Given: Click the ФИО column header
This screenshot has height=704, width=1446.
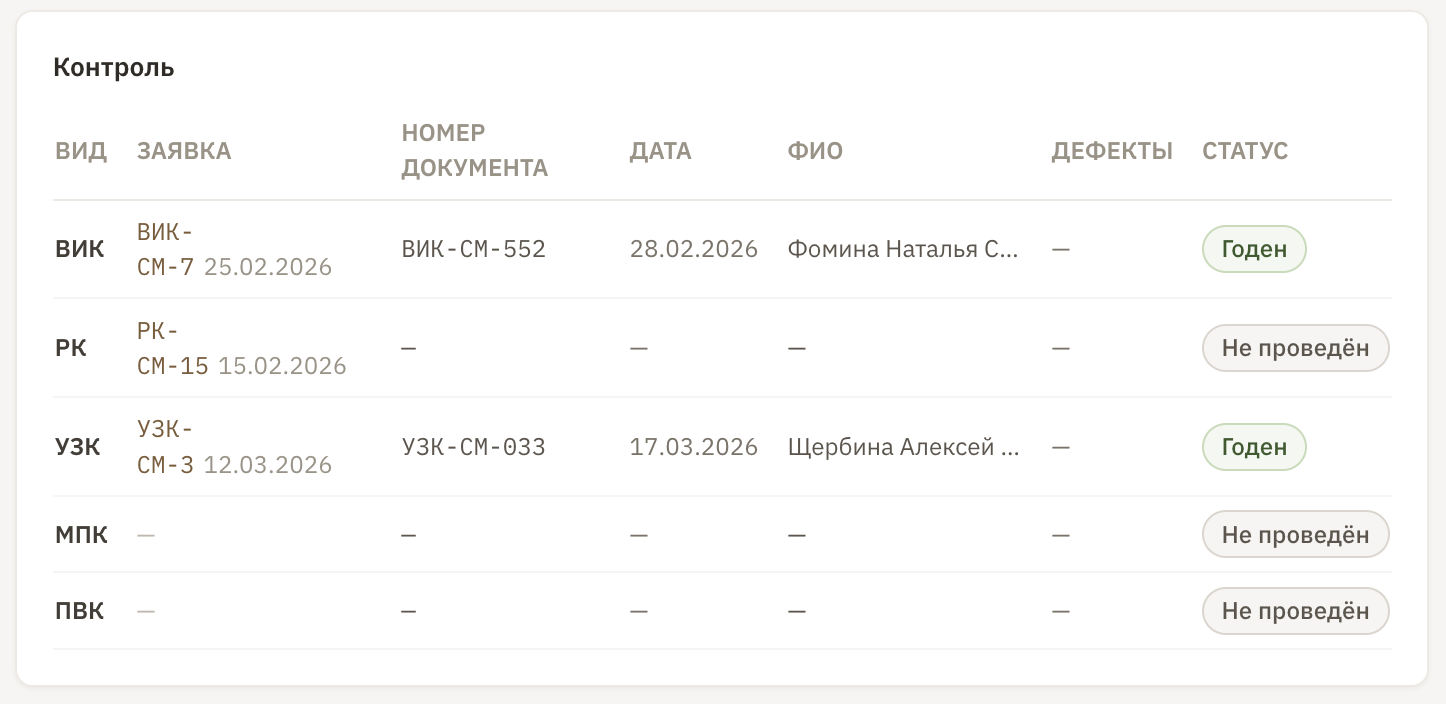Looking at the screenshot, I should pyautogui.click(x=815, y=151).
